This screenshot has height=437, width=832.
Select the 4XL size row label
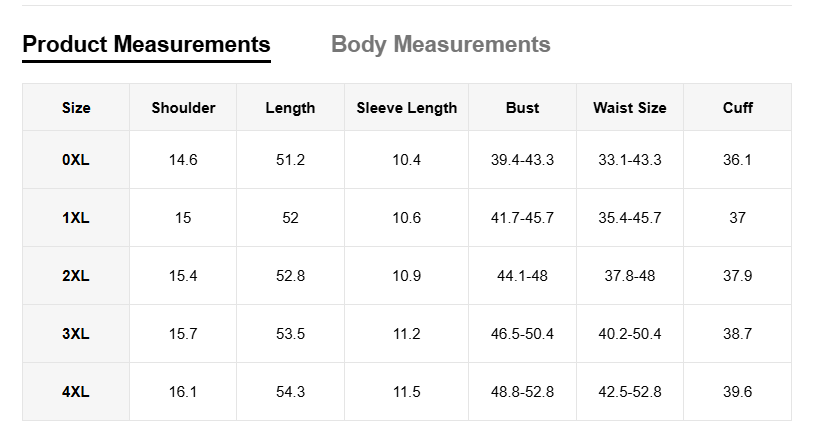(x=76, y=392)
